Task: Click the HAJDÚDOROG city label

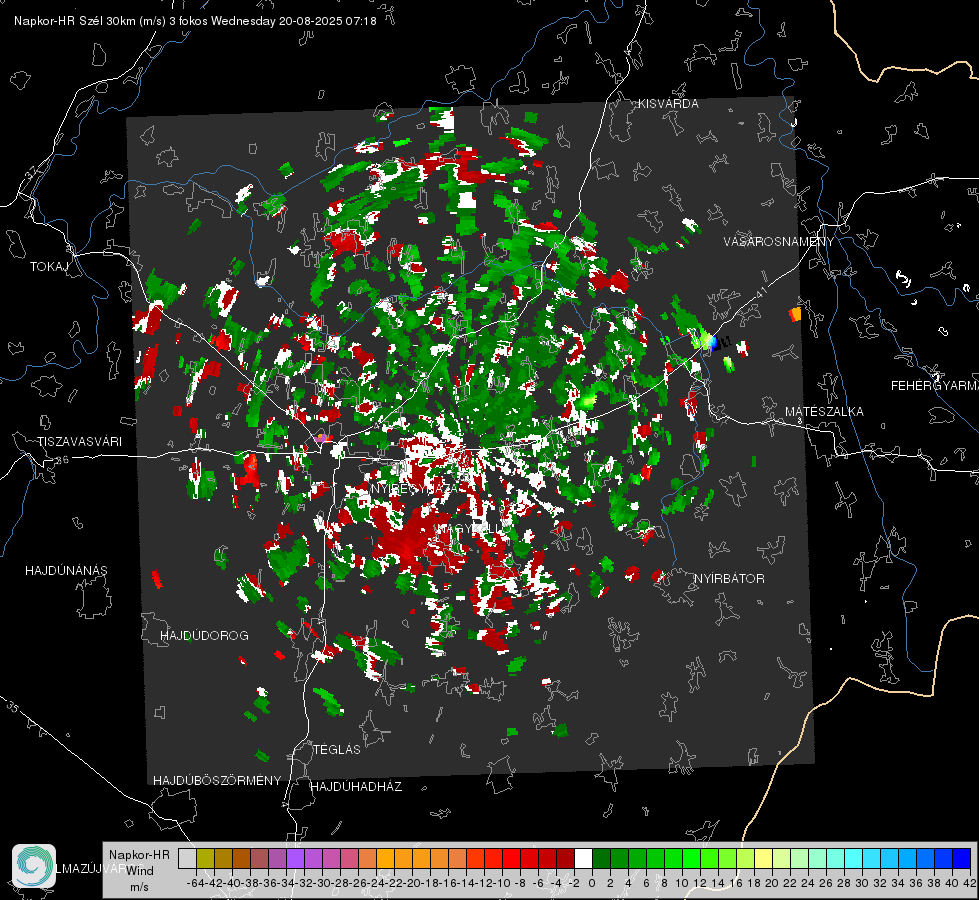Action: tap(204, 636)
